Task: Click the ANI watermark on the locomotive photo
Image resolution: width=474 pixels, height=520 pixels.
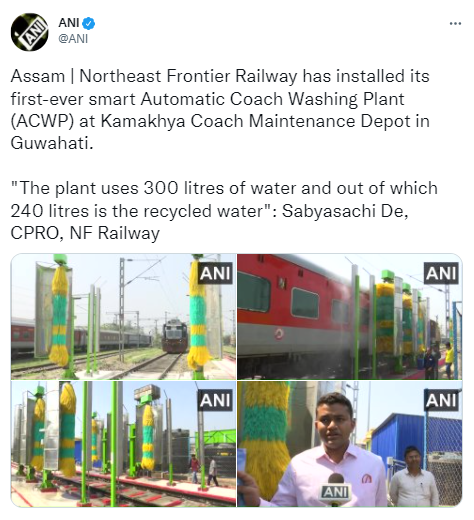Action: click(x=215, y=273)
